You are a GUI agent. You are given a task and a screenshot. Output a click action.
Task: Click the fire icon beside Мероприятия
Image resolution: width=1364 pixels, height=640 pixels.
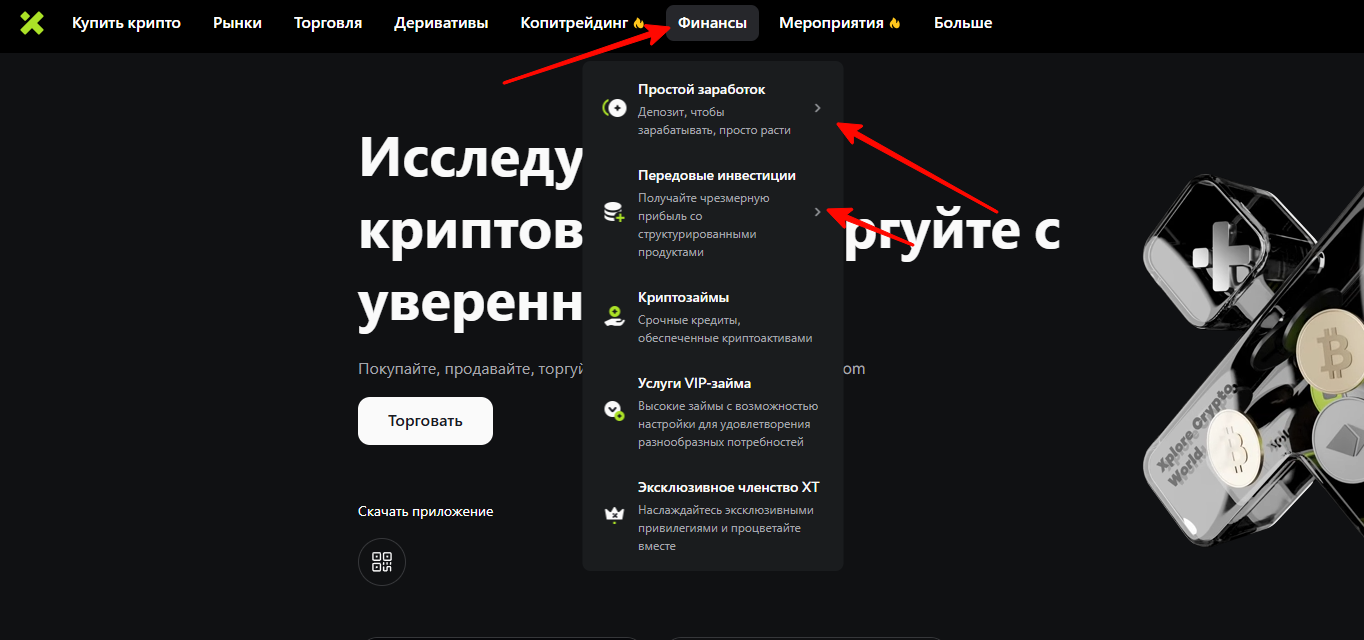click(x=895, y=23)
